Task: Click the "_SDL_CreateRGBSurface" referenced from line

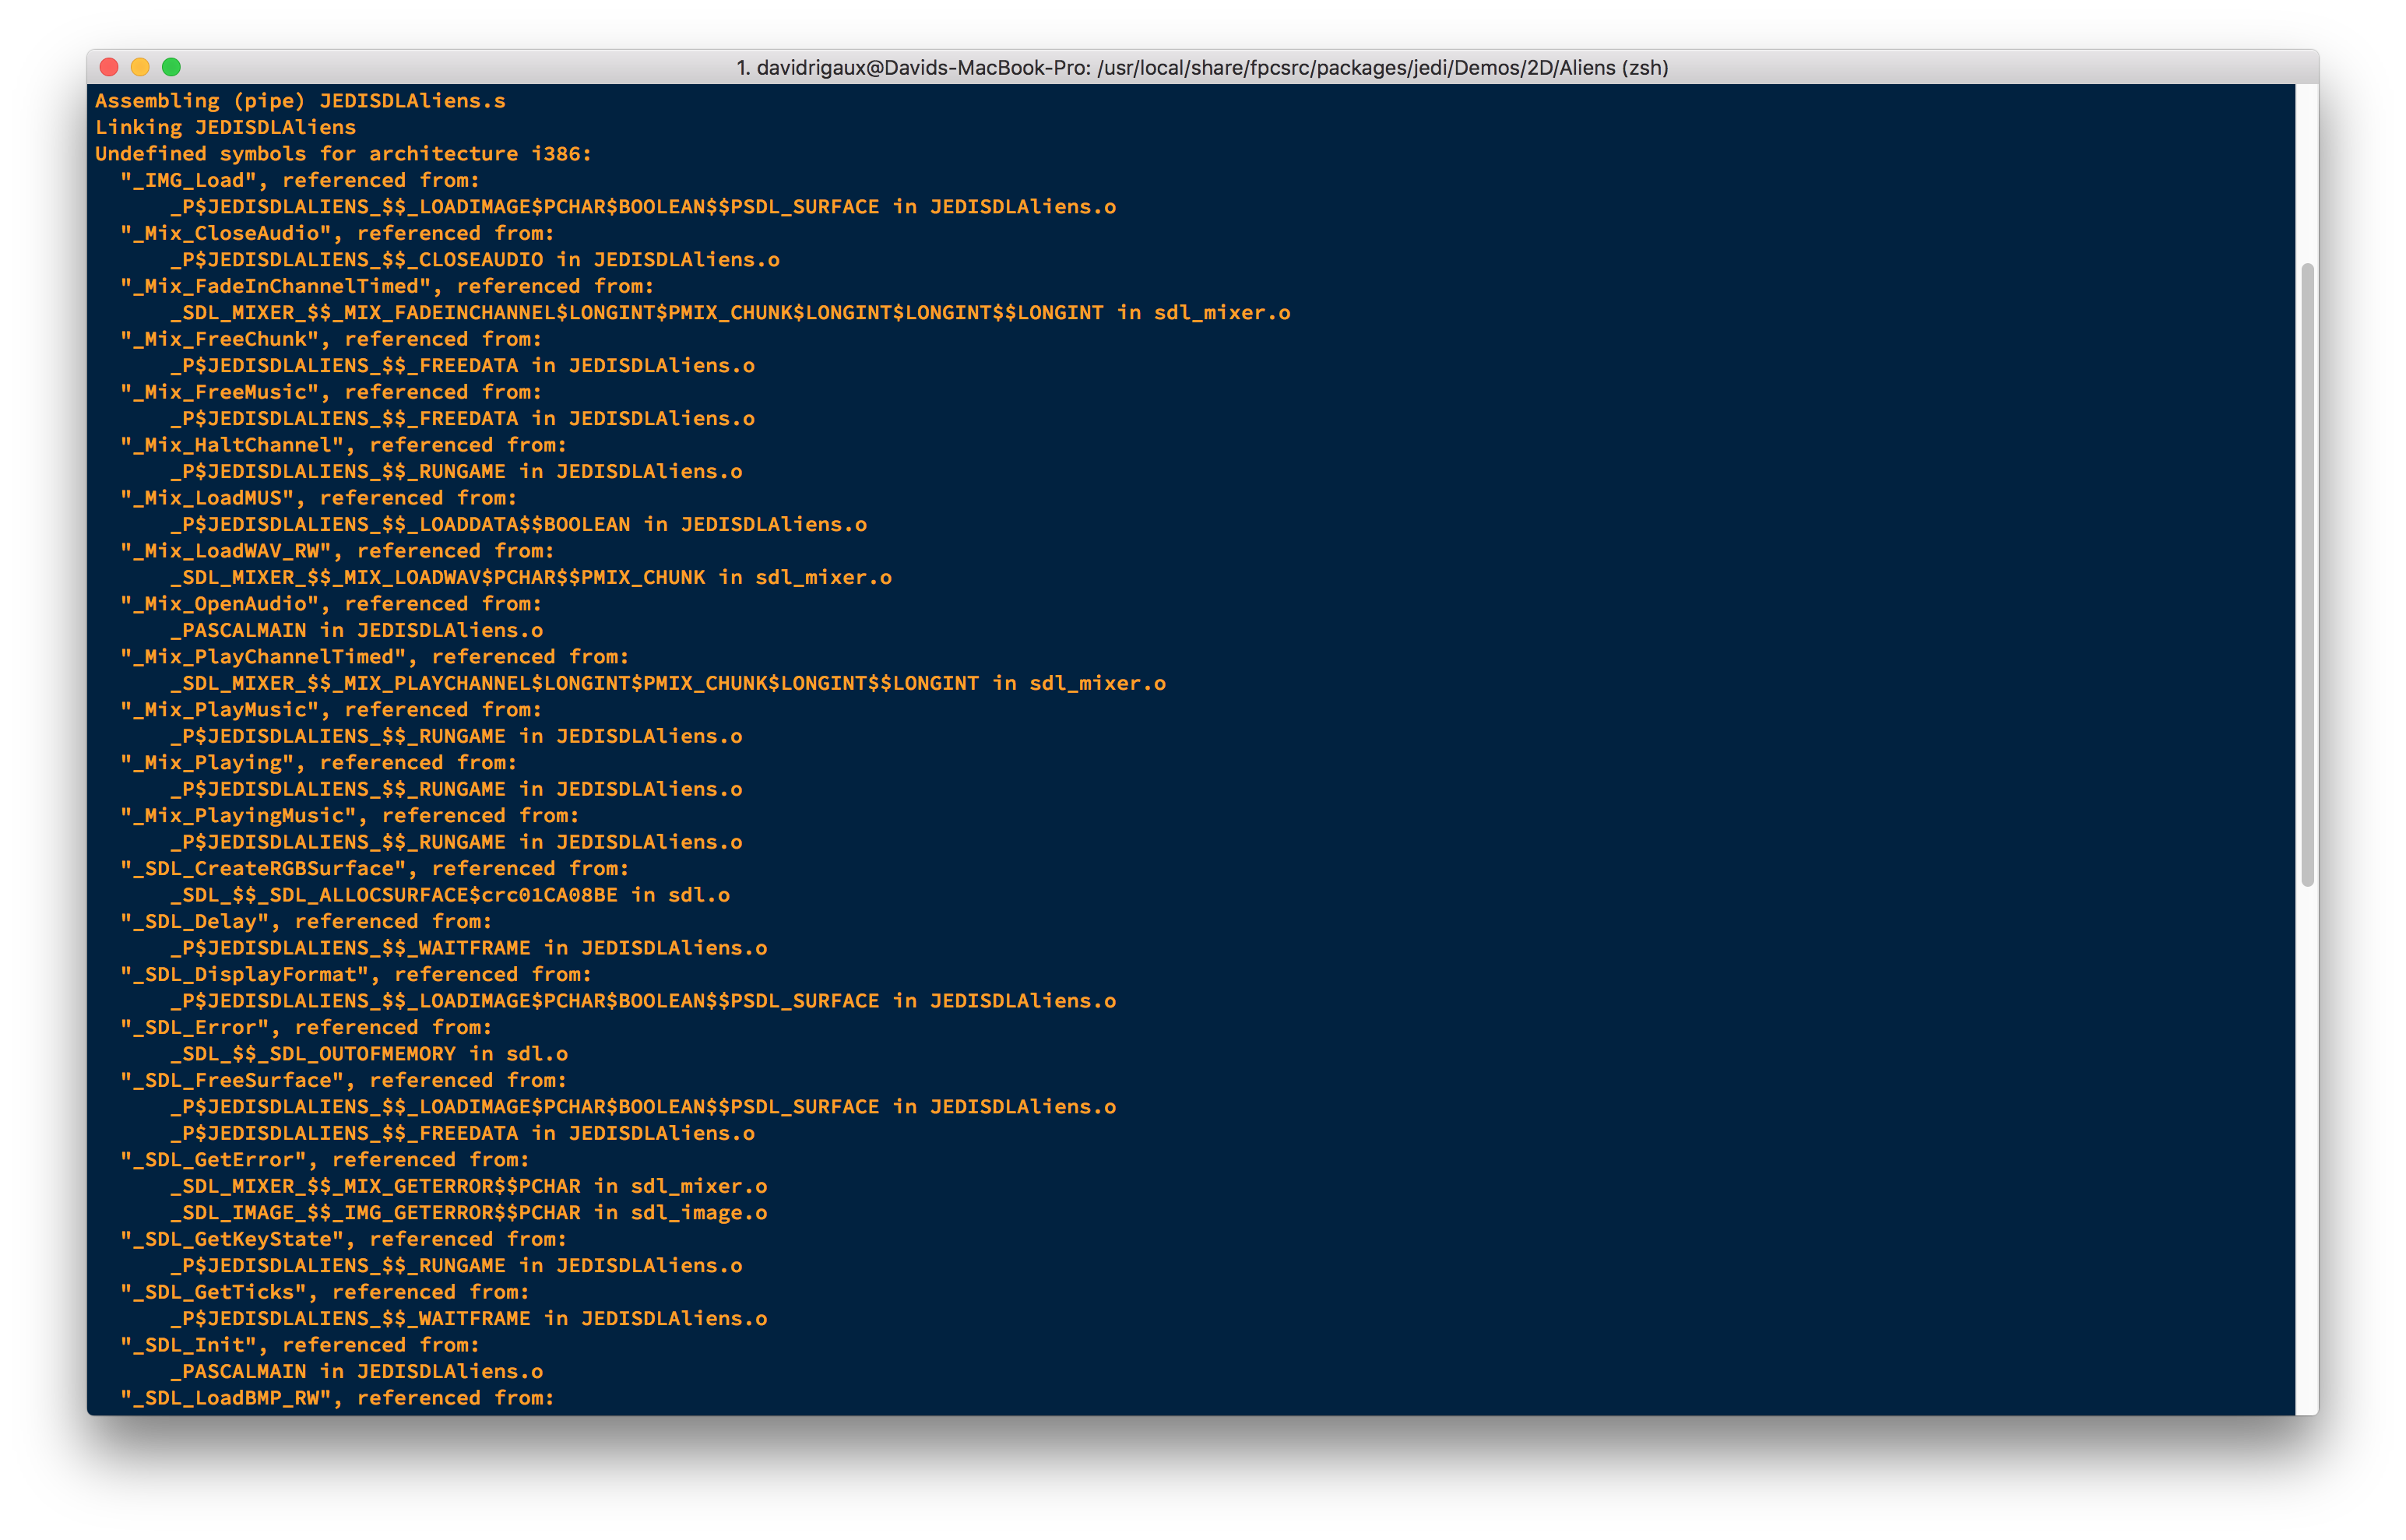Action: (375, 869)
